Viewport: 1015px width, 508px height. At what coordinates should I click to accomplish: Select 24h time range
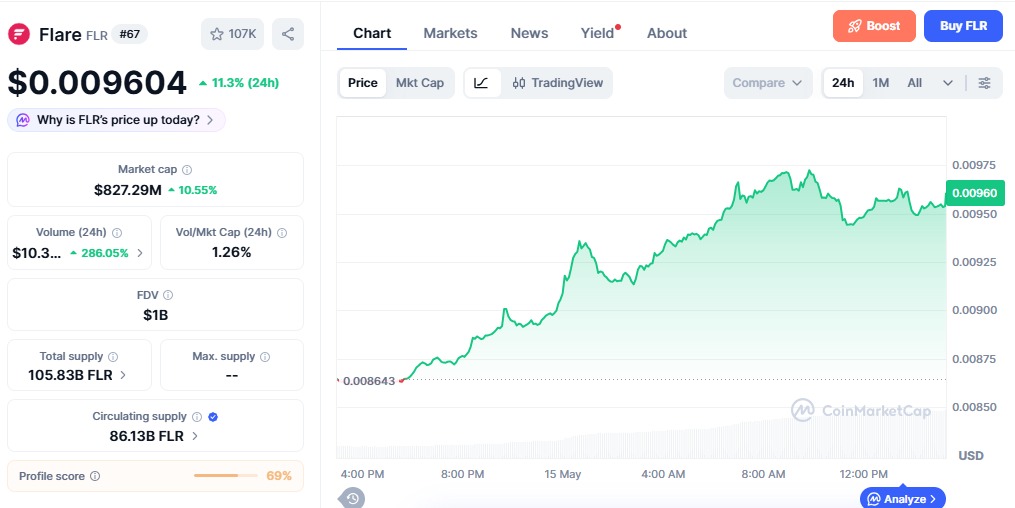point(843,83)
